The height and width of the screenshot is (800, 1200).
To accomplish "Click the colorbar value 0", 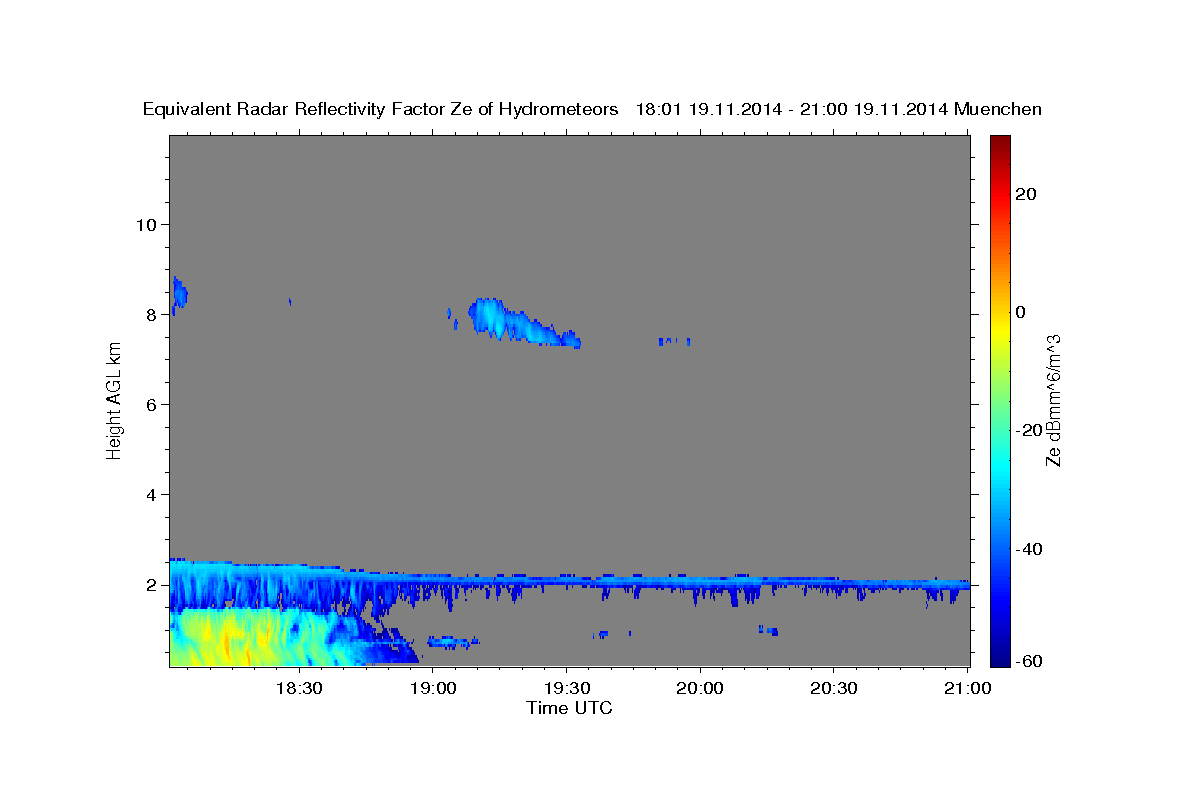I will [x=1020, y=312].
